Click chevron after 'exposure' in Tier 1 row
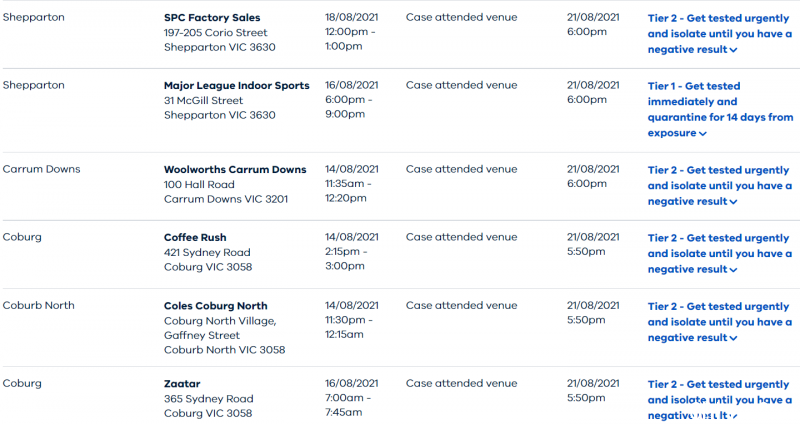800x424 pixels. (703, 134)
